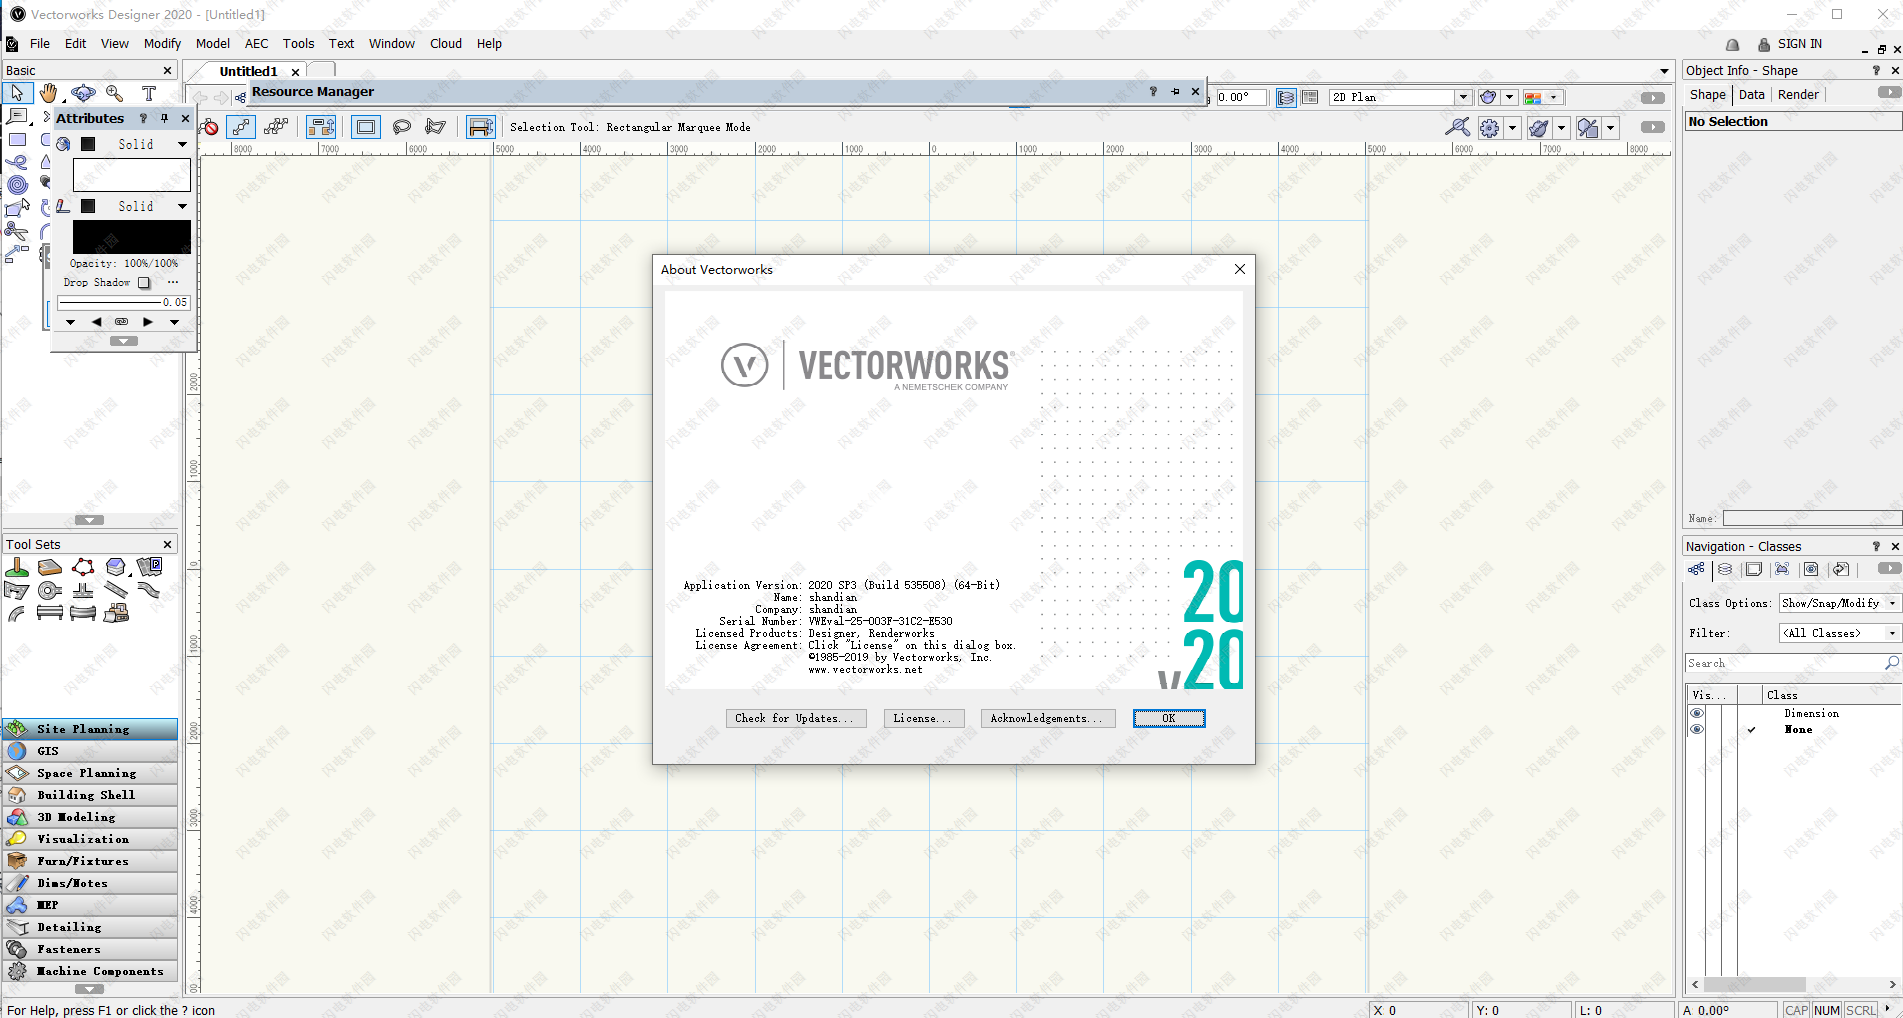Open the References tab icon in Navigation
The height and width of the screenshot is (1018, 1903).
1840,569
